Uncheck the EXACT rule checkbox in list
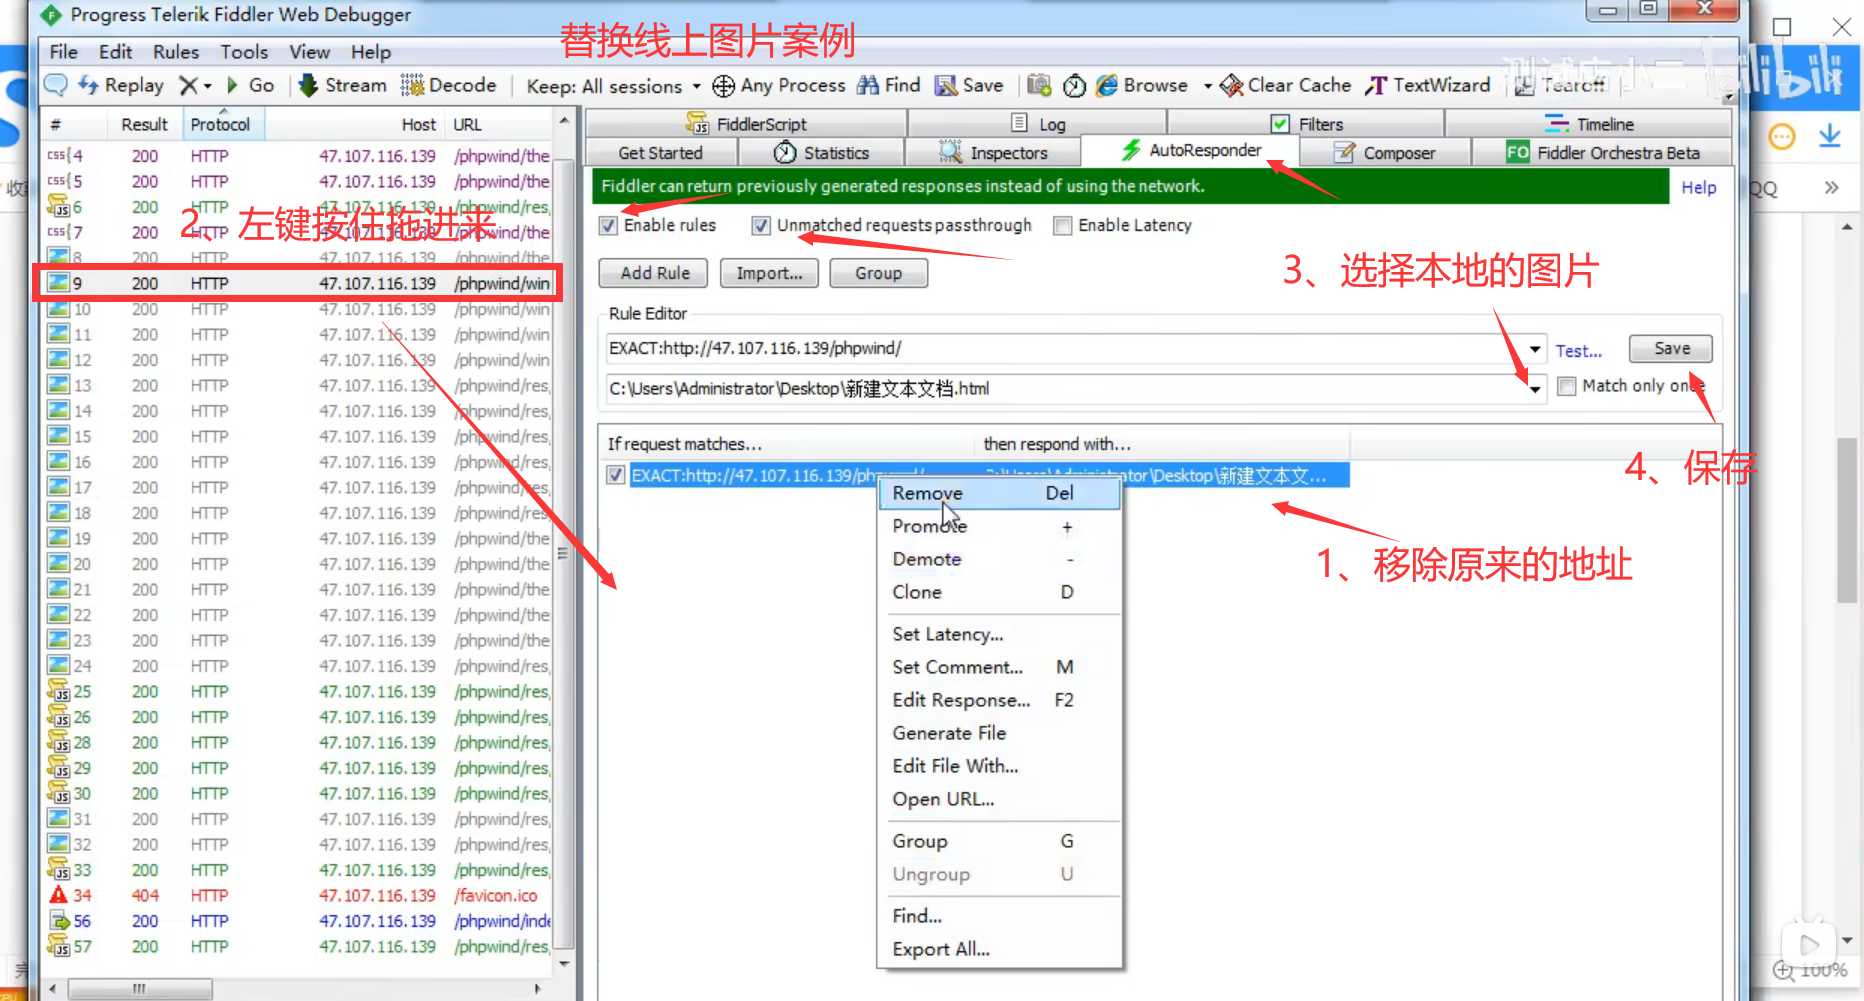 [x=616, y=475]
